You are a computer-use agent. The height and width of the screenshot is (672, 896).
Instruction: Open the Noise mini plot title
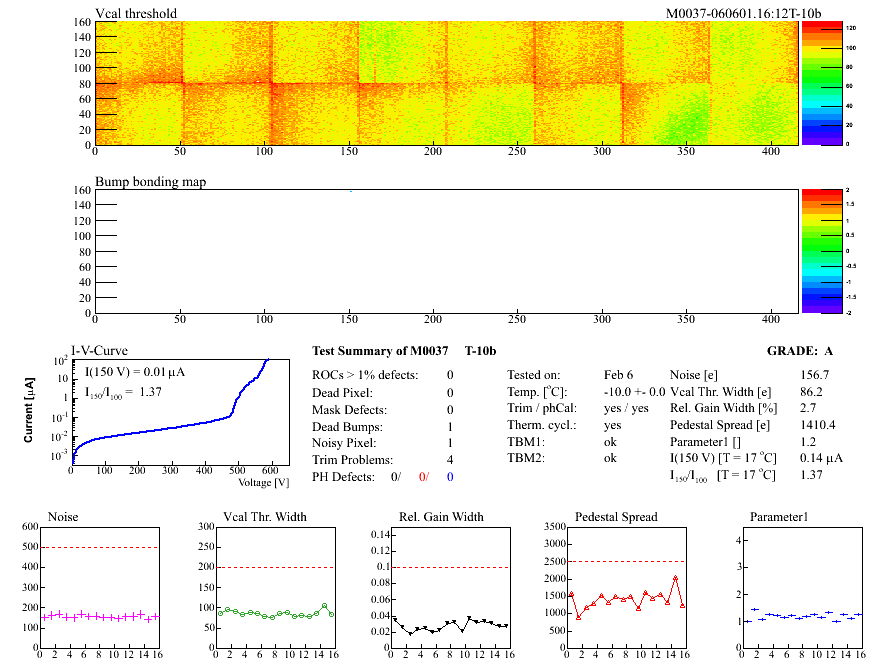[x=63, y=517]
